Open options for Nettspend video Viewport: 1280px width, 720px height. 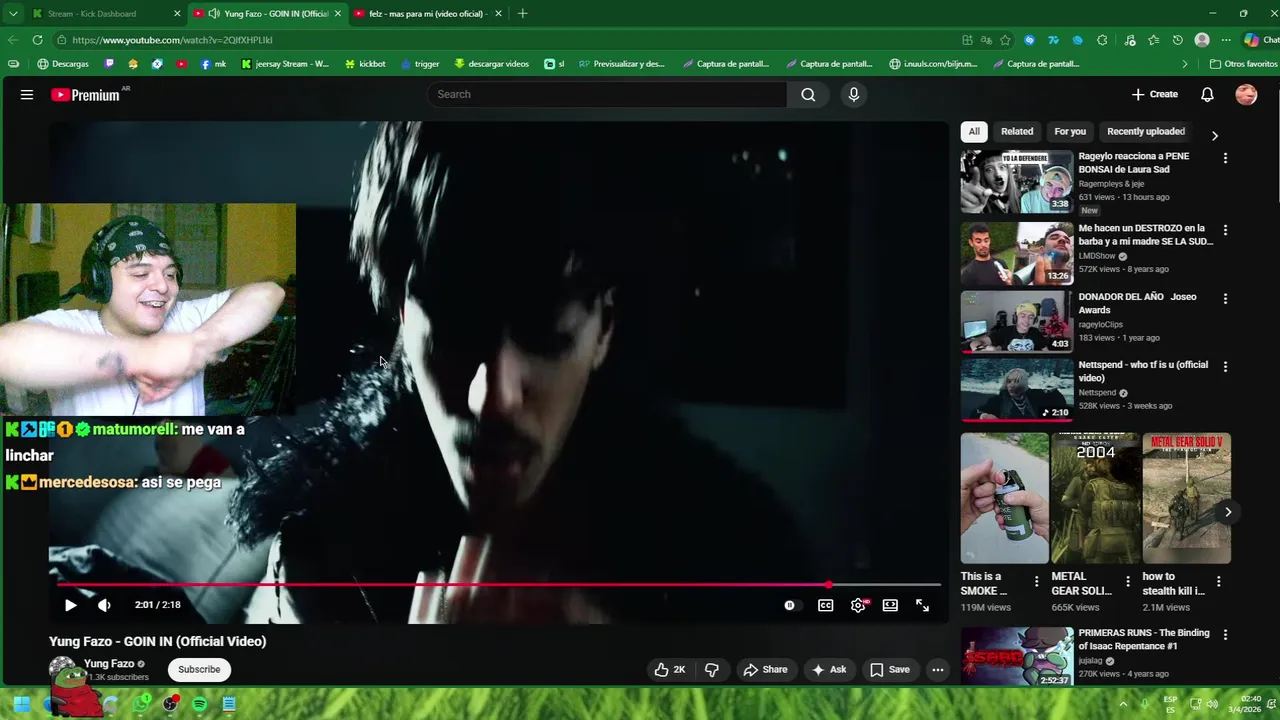click(x=1225, y=366)
